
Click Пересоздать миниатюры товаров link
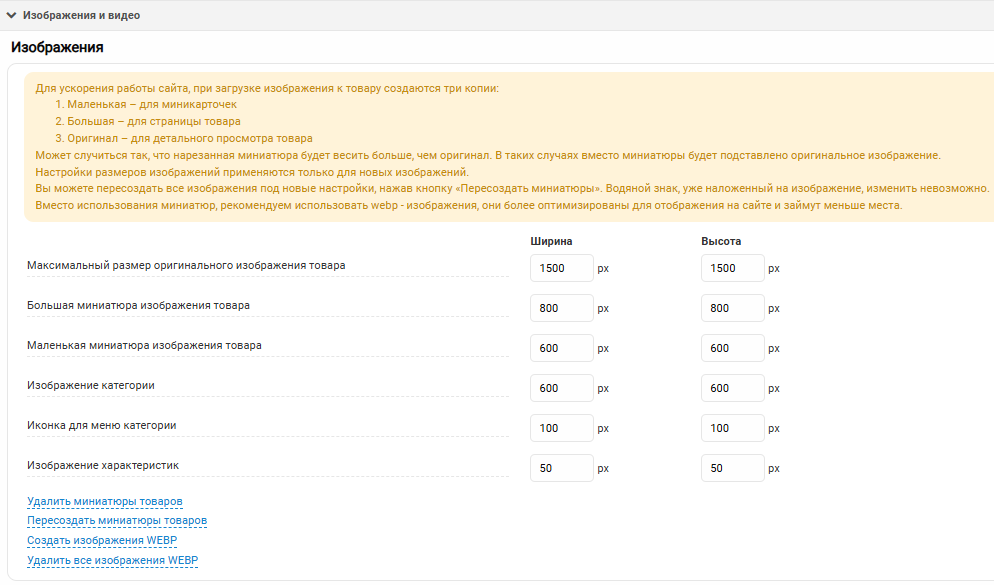tap(117, 521)
